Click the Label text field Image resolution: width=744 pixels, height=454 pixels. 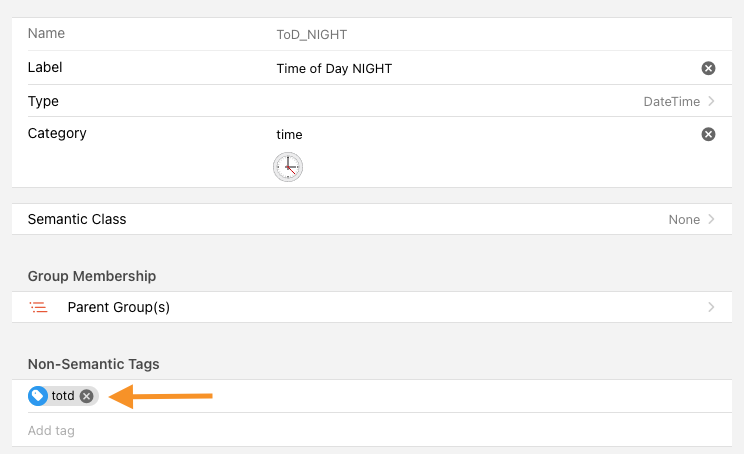480,68
